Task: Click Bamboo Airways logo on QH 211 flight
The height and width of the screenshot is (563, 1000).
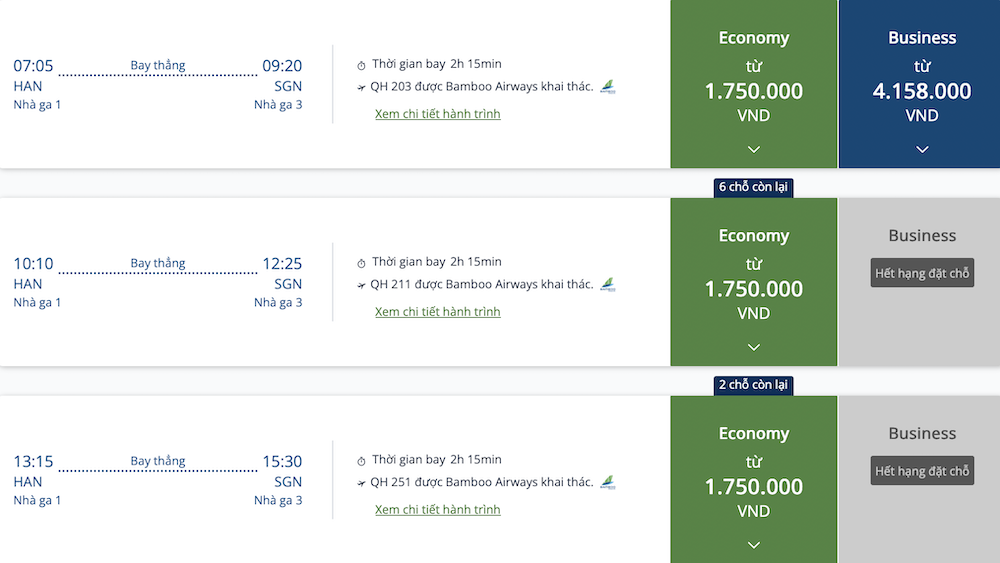Action: coord(608,285)
